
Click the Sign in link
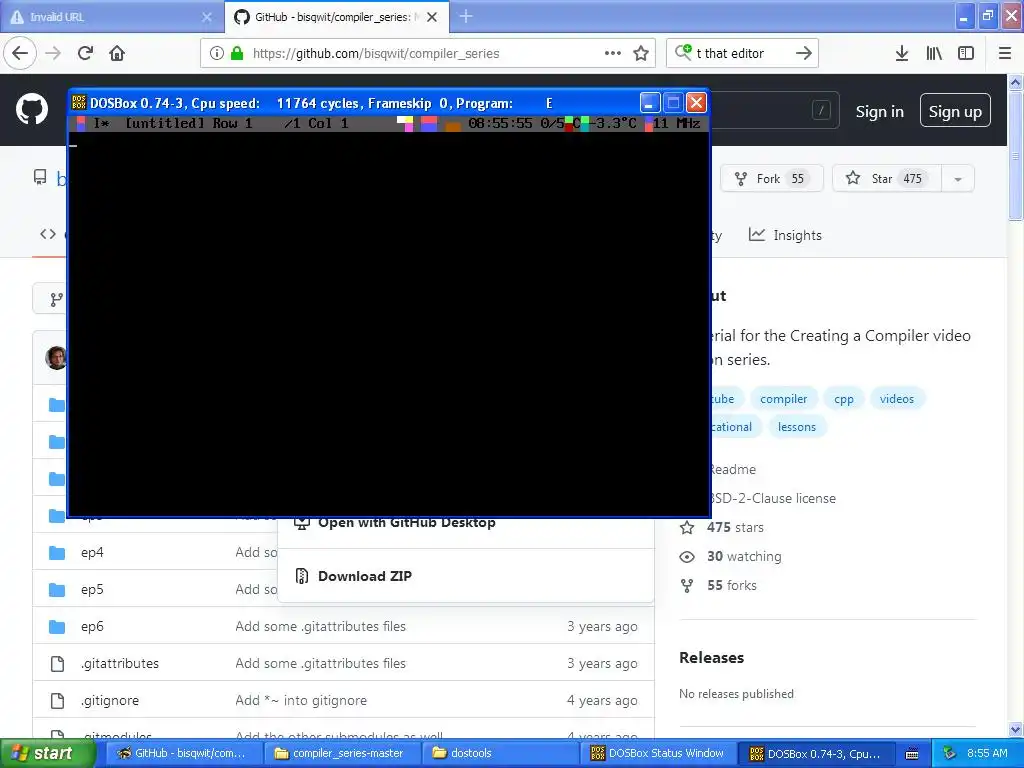point(880,112)
